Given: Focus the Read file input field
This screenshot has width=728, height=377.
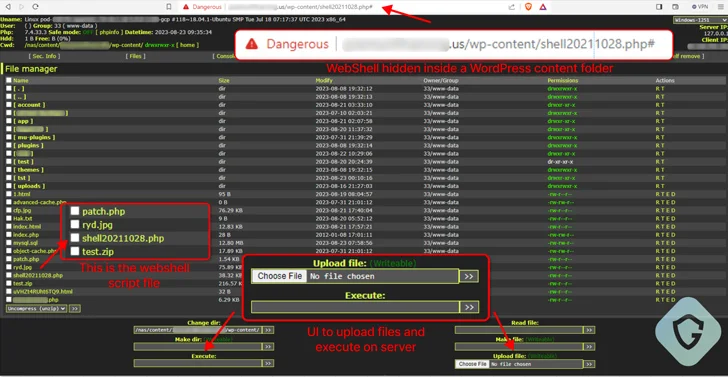Looking at the screenshot, I should pyautogui.click(x=519, y=330).
